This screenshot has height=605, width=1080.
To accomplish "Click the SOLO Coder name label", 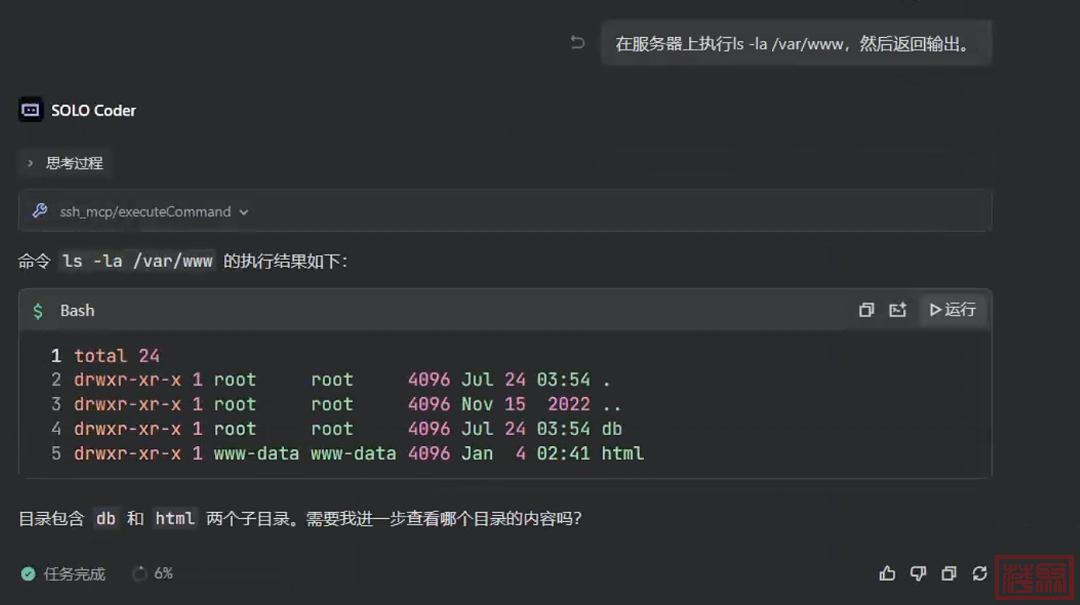I will pyautogui.click(x=93, y=110).
